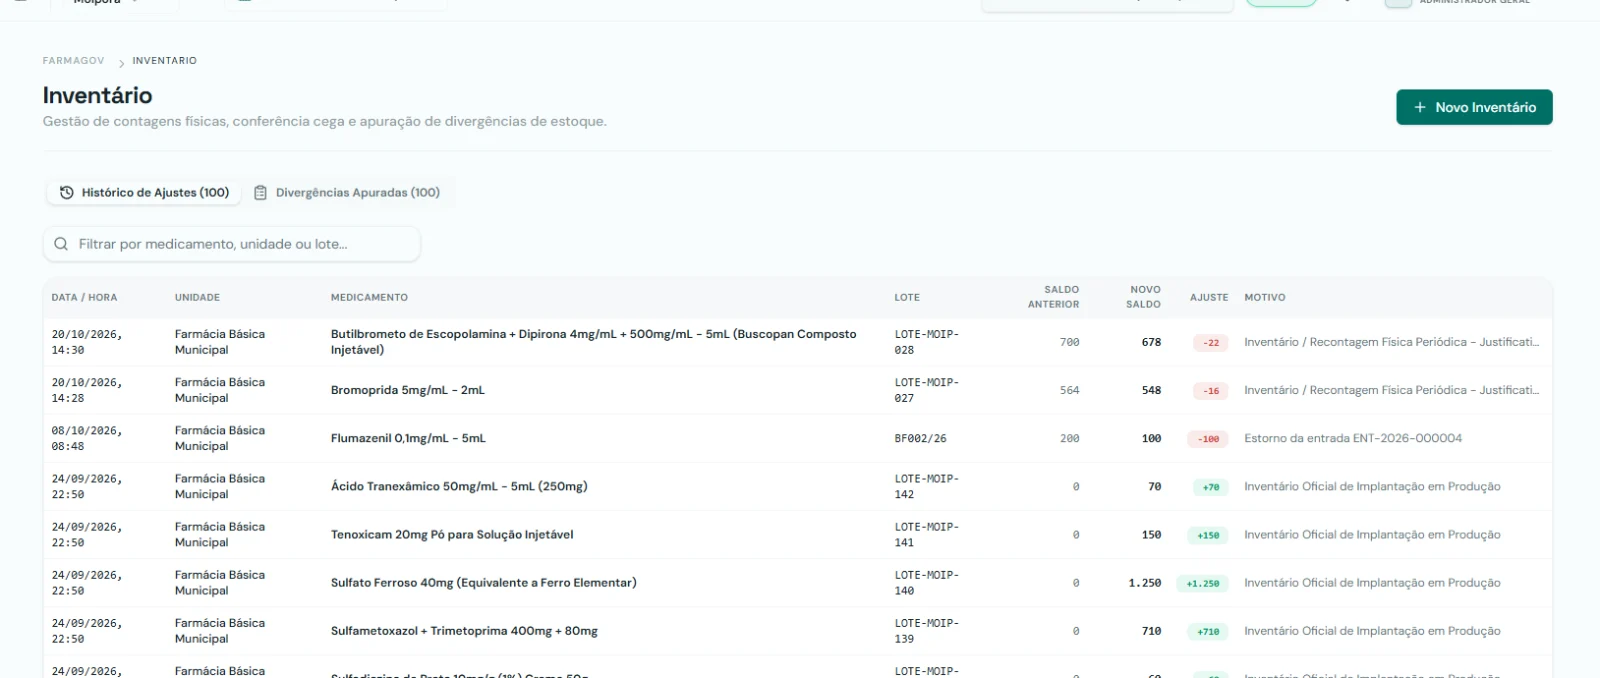
Task: Go to the FARMAGOV breadcrumb link
Action: pyautogui.click(x=73, y=61)
